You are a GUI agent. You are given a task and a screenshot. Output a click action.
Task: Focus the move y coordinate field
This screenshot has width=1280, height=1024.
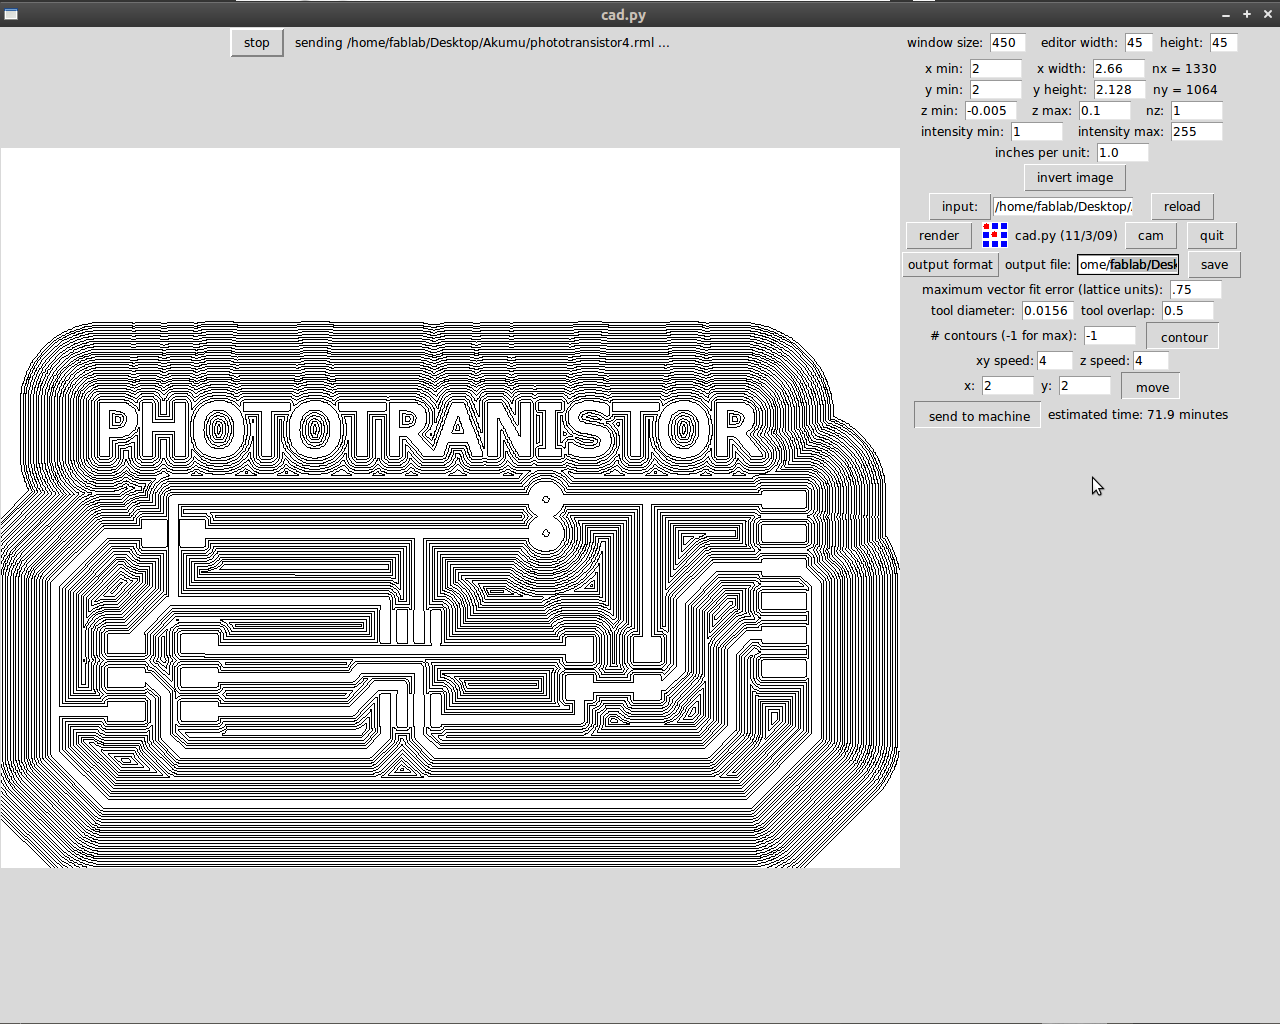[1085, 386]
